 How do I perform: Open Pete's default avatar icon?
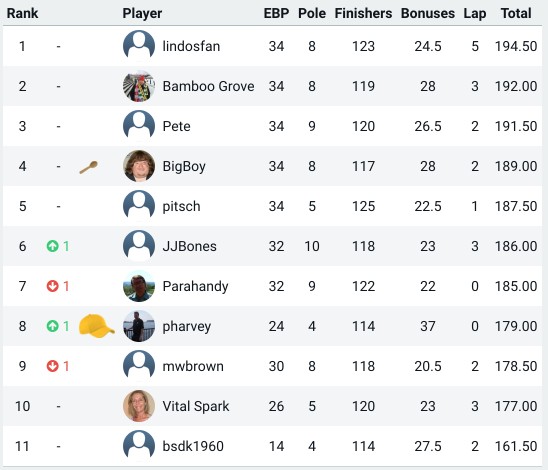[139, 126]
